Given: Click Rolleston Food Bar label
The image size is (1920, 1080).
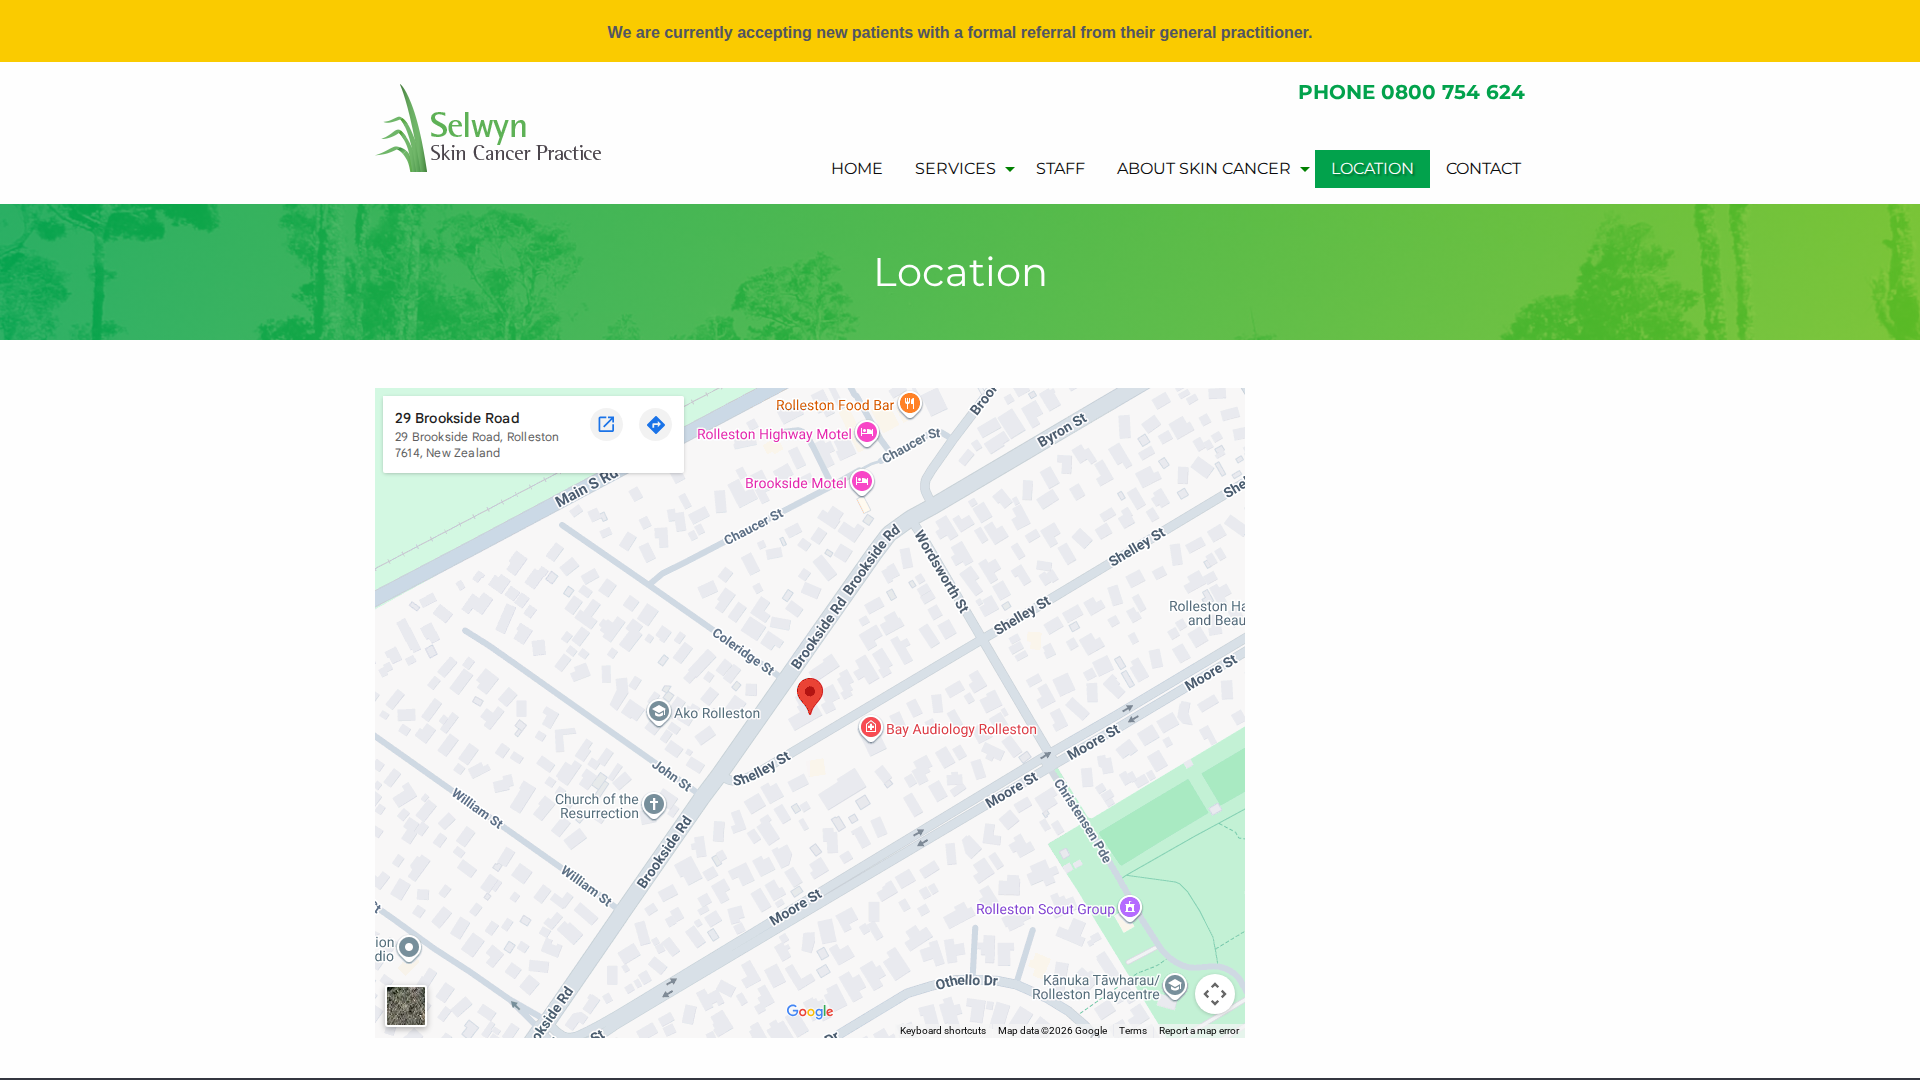Looking at the screenshot, I should coord(835,405).
